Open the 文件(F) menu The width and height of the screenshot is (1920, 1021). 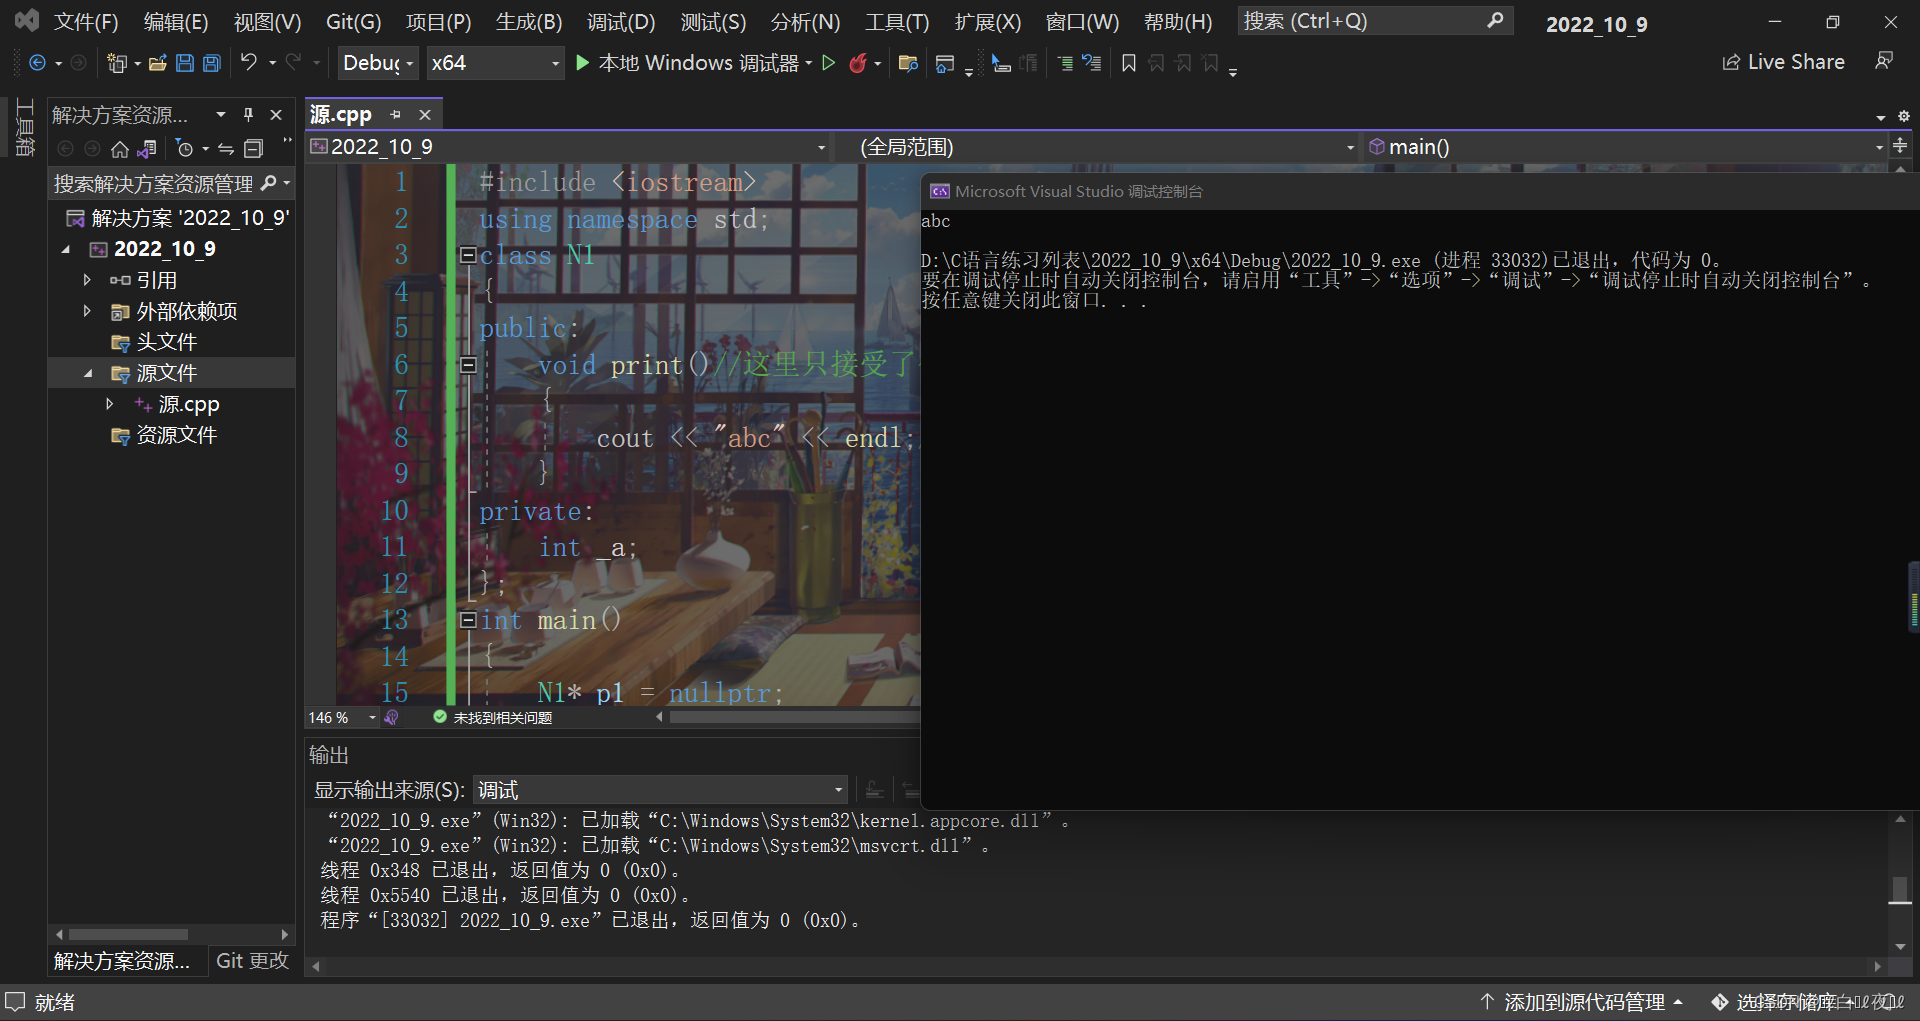pos(86,22)
